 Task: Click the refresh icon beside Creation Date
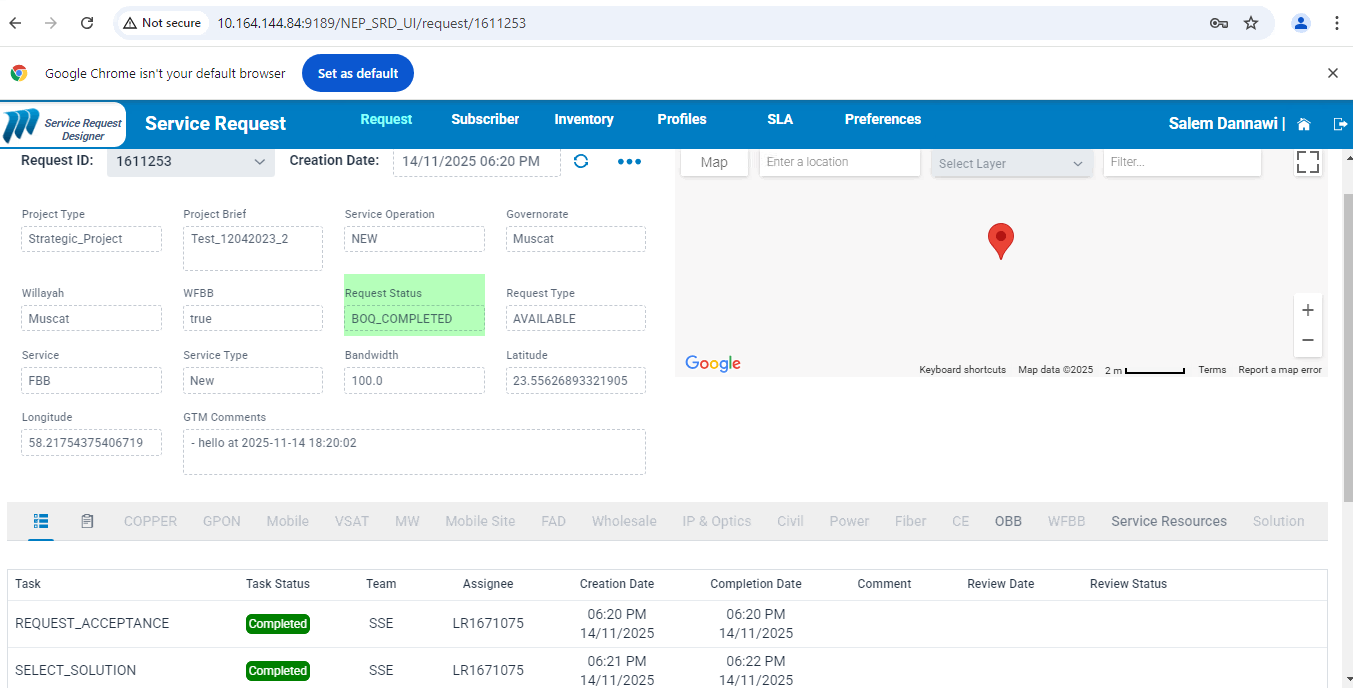[581, 161]
